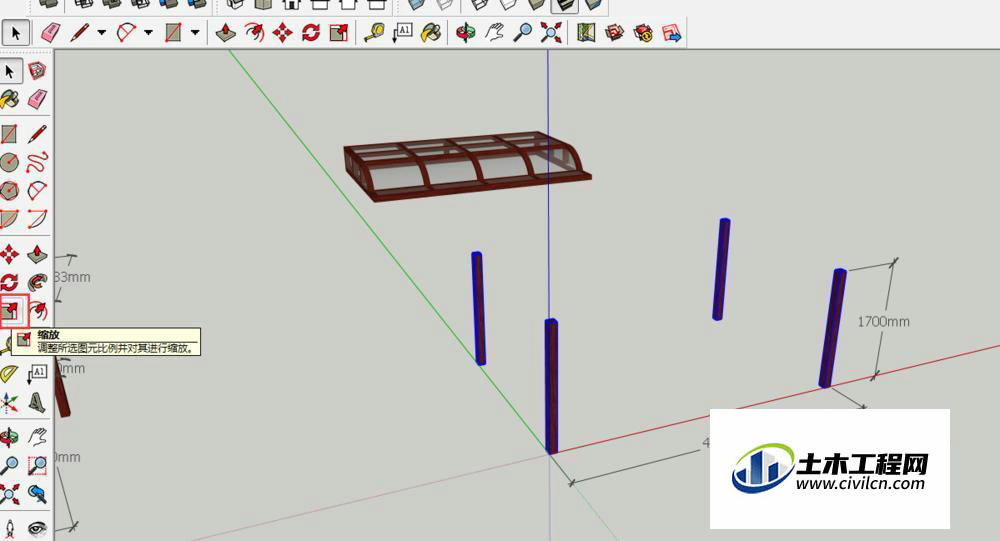Activate the Offset tool in the top toolbar
1000x541 pixels.
pyautogui.click(x=254, y=33)
